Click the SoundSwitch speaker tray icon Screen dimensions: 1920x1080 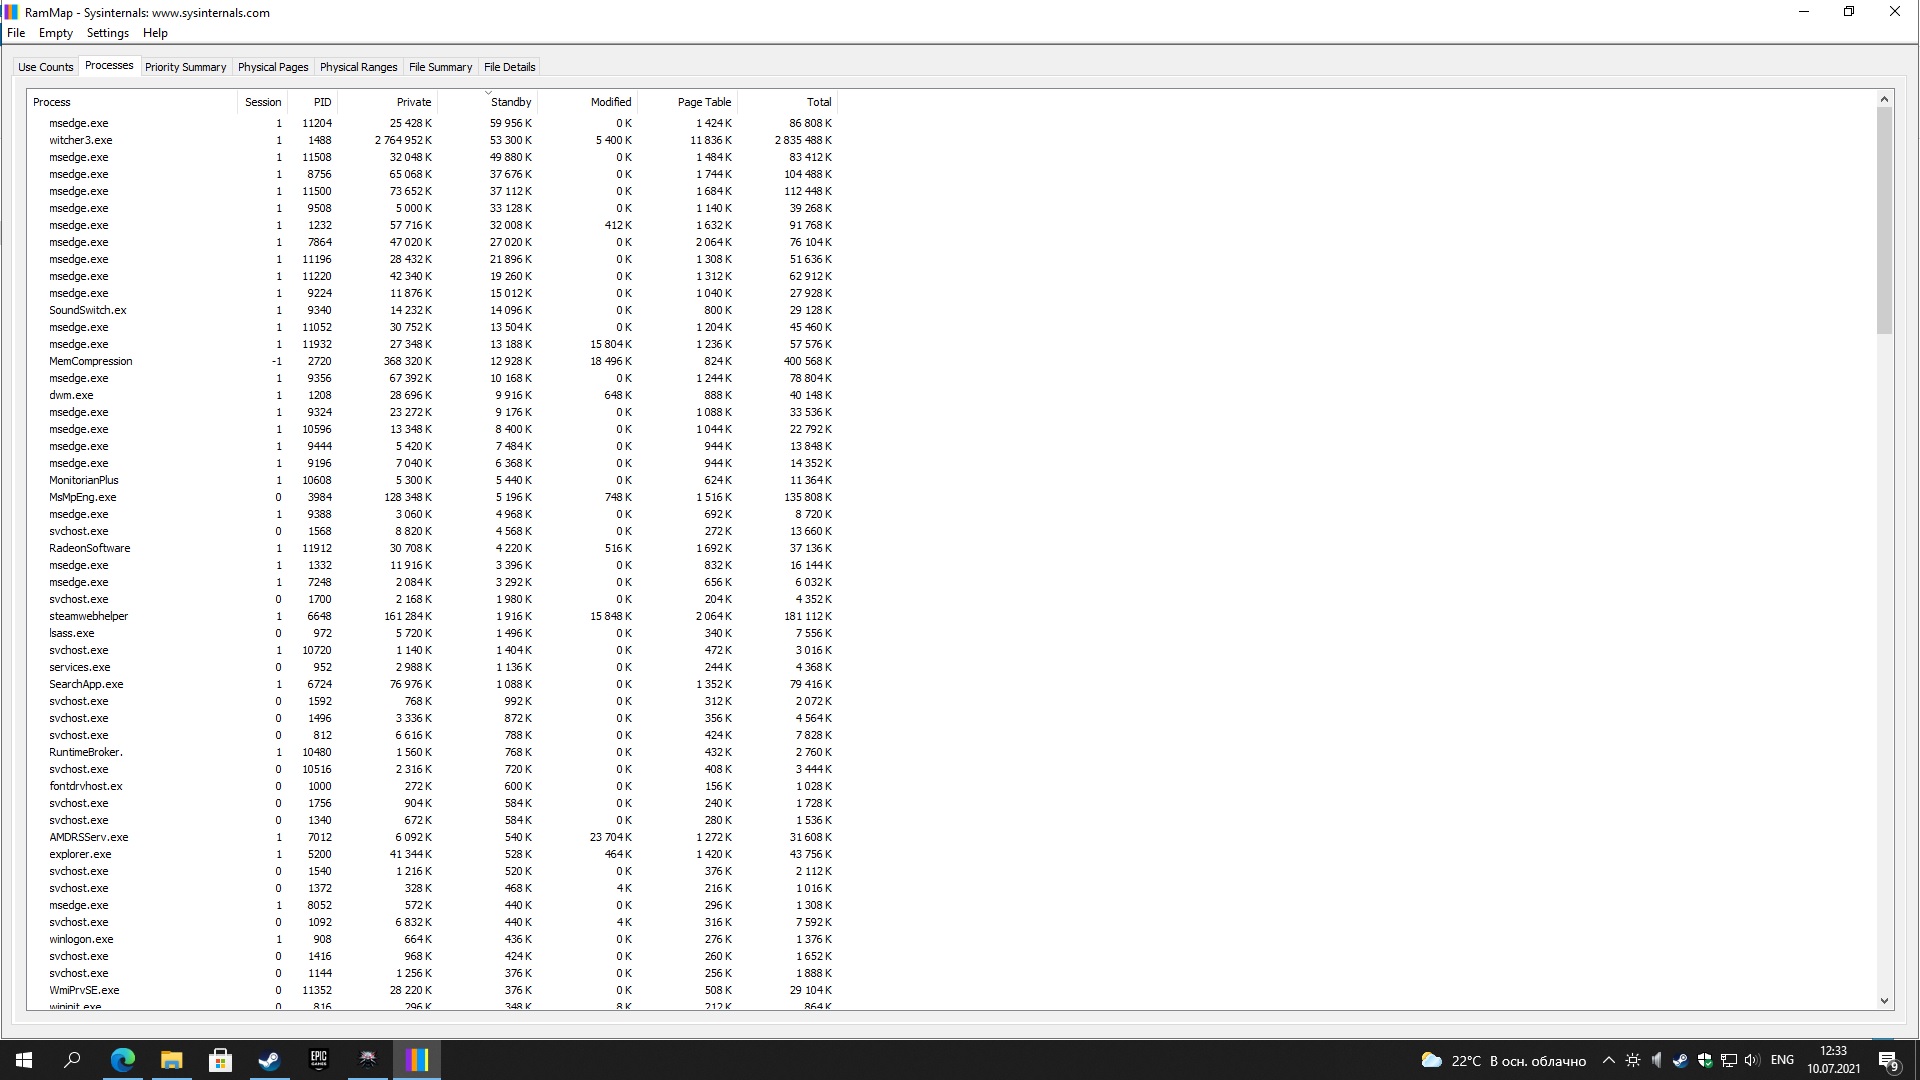click(x=1657, y=1060)
